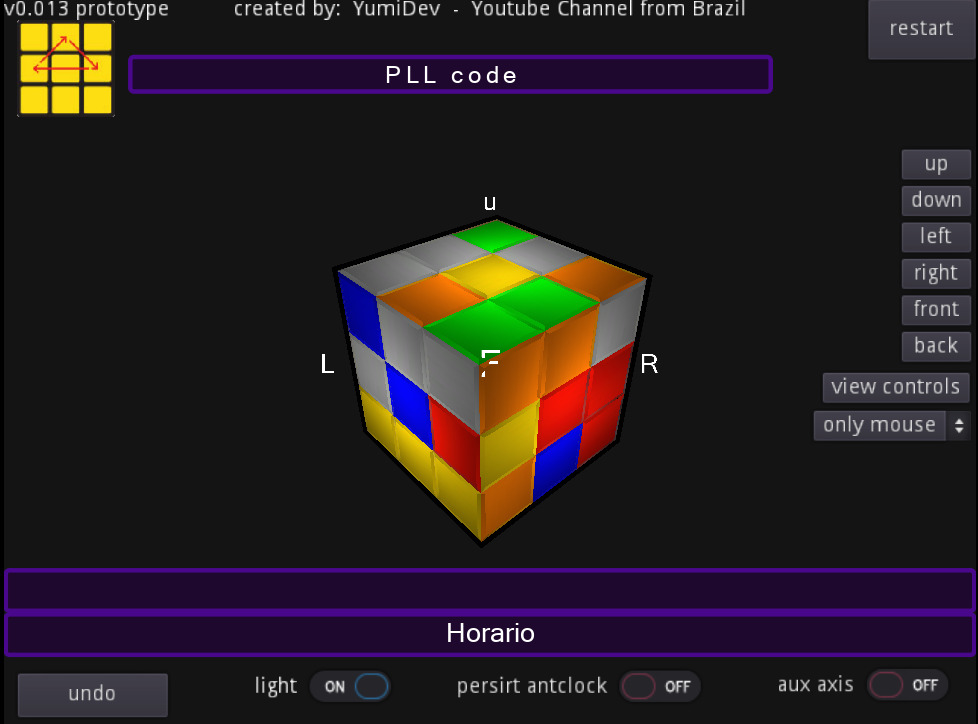The width and height of the screenshot is (978, 724).
Task: Select the back view button
Action: point(935,345)
